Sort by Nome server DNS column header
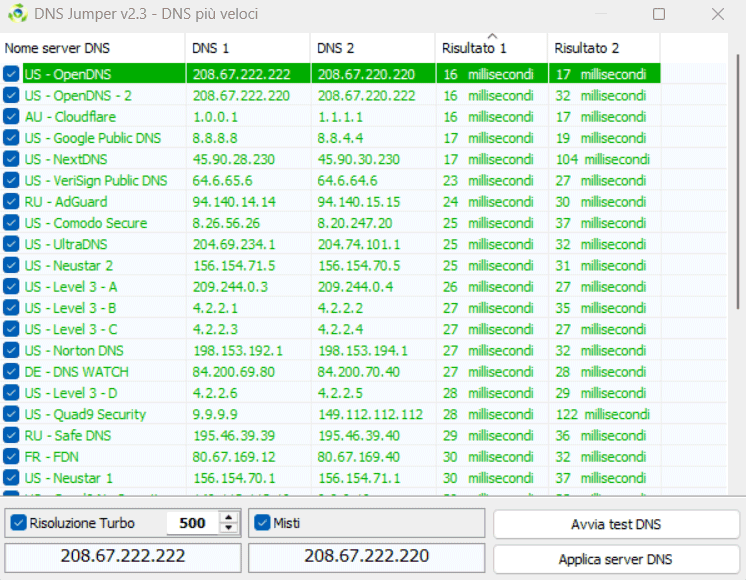 tap(93, 48)
